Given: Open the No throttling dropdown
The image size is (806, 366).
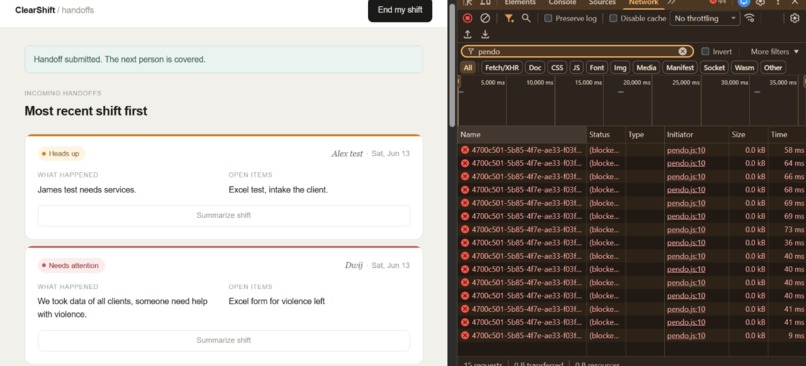Looking at the screenshot, I should click(x=705, y=19).
